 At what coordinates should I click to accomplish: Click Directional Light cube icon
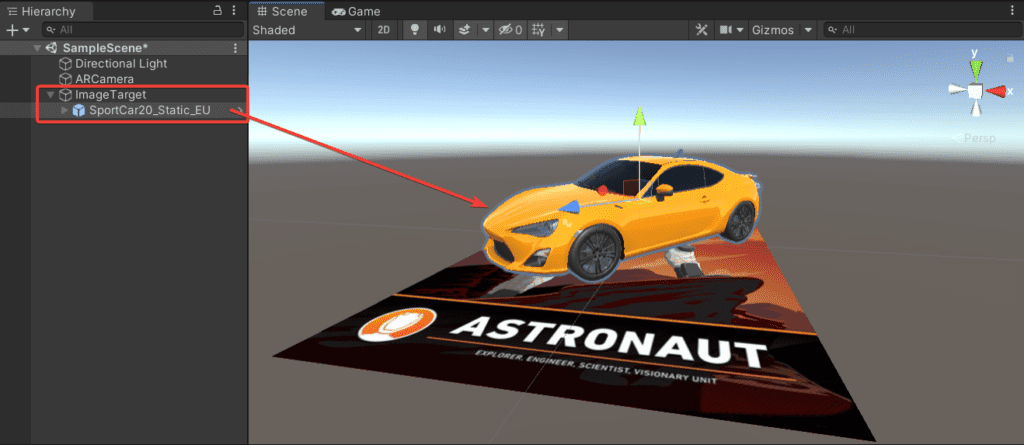pyautogui.click(x=65, y=63)
